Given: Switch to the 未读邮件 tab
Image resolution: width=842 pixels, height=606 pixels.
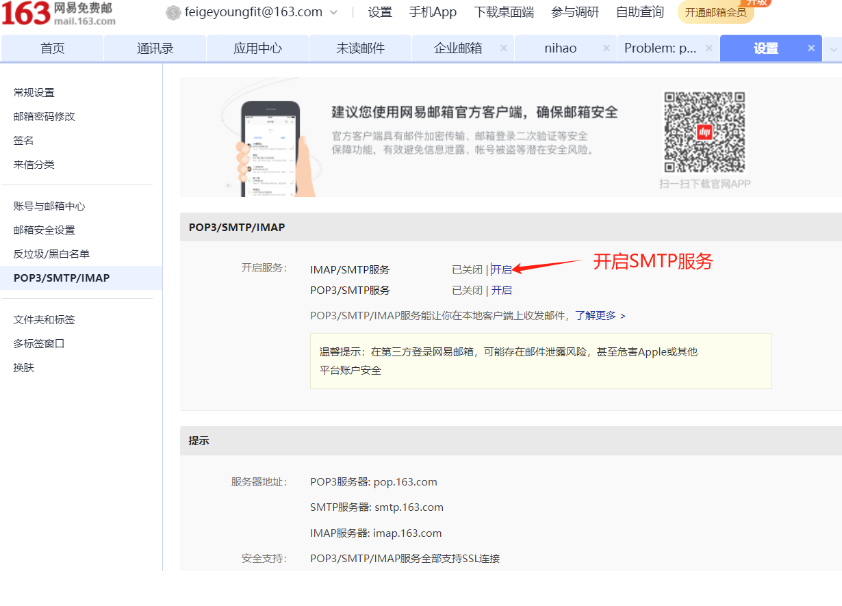Looking at the screenshot, I should (x=360, y=48).
